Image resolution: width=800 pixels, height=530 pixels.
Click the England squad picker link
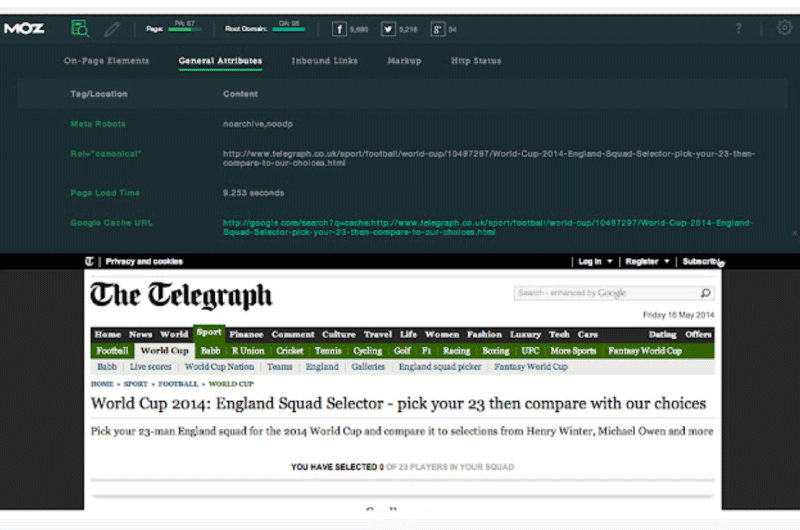tap(440, 367)
